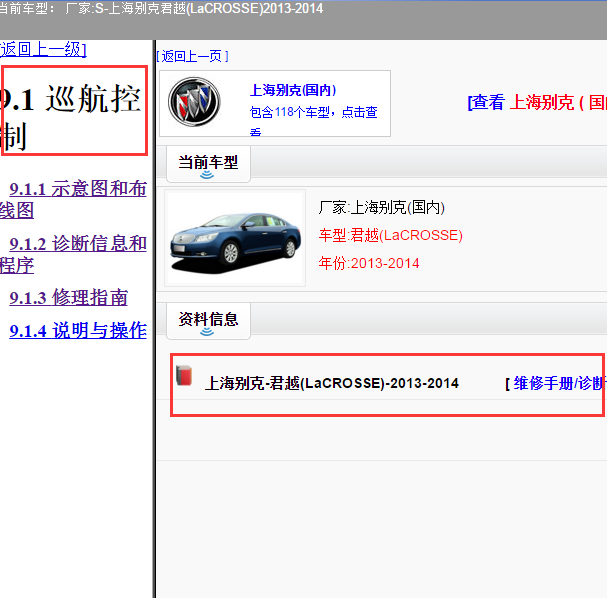The height and width of the screenshot is (598, 607).
Task: Open 上海别克(国内) brand link
Action: click(293, 90)
